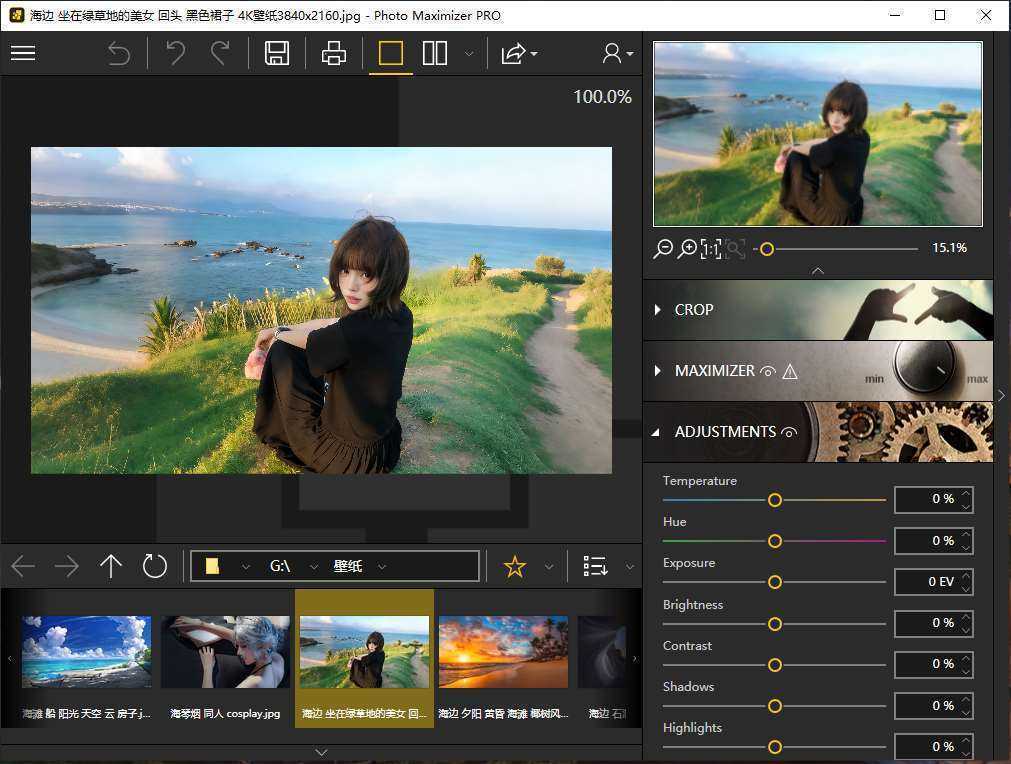Toggle the ADJUSTMENTS visibility eye icon

point(789,431)
